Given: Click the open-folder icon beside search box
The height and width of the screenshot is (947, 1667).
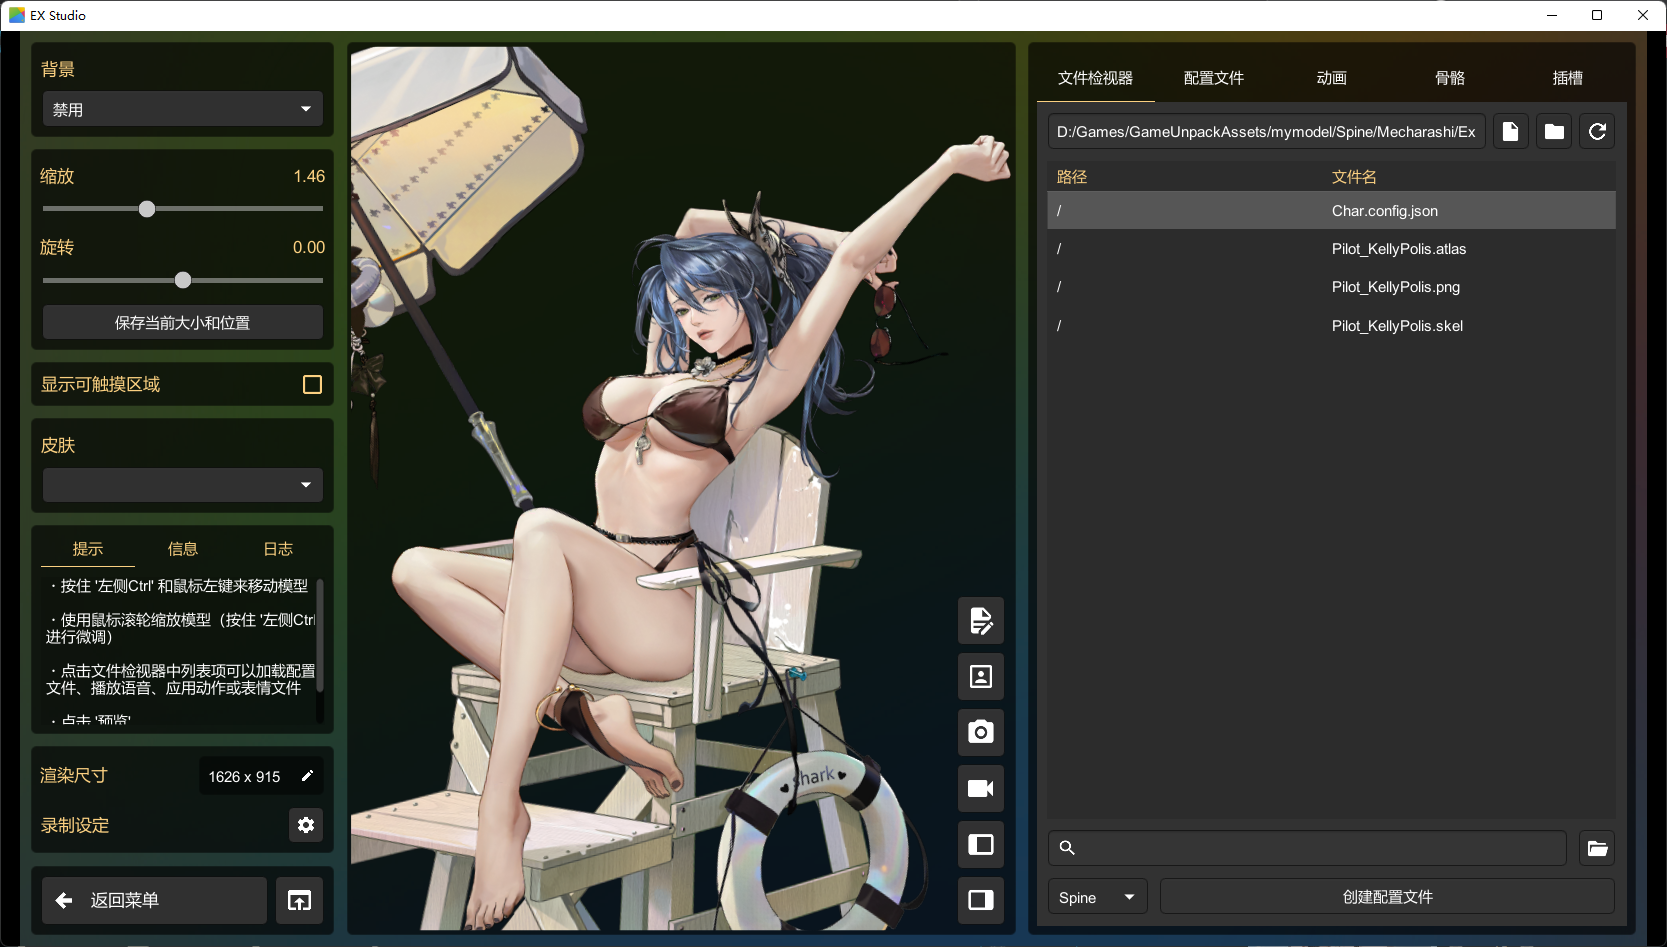Looking at the screenshot, I should [1597, 848].
